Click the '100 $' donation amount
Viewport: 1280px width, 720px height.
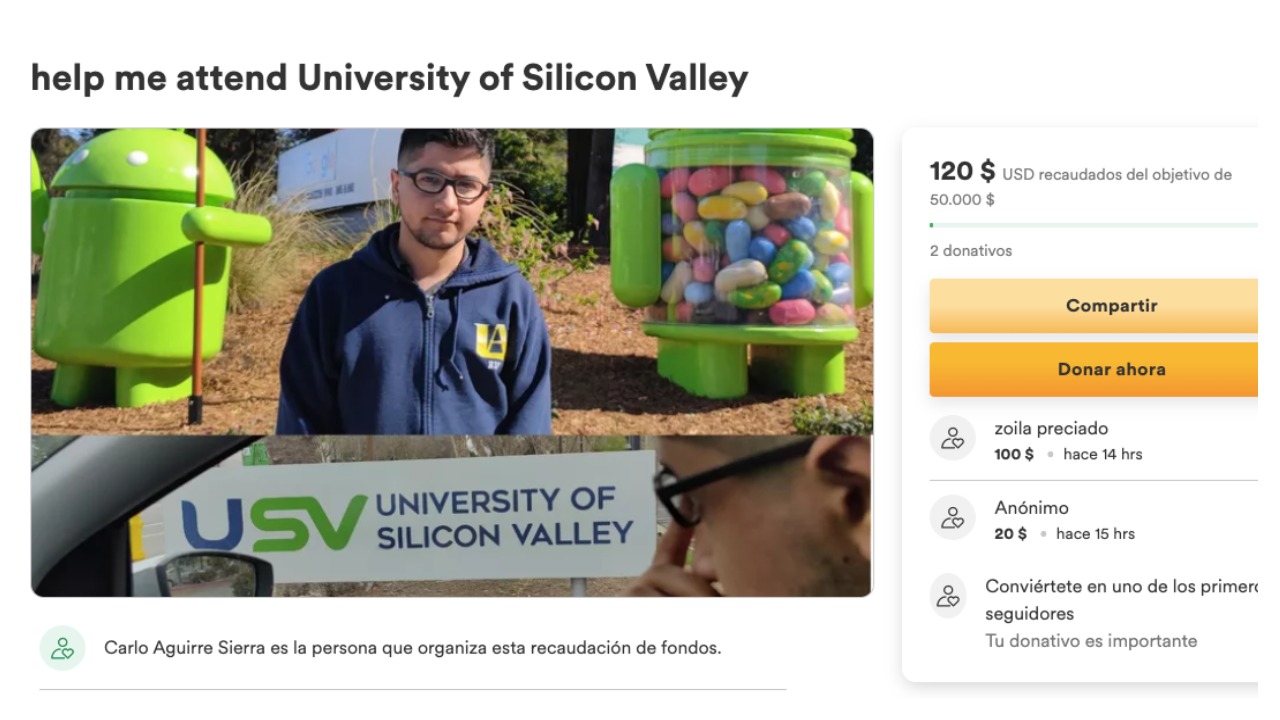click(1014, 454)
